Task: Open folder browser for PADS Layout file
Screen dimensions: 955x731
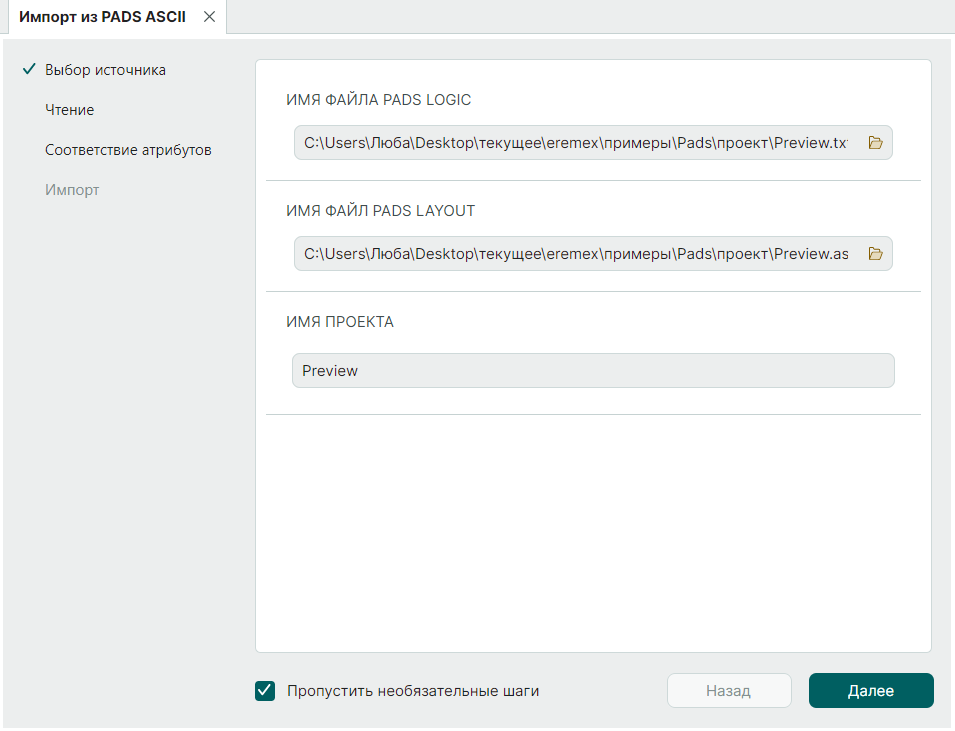Action: tap(875, 254)
